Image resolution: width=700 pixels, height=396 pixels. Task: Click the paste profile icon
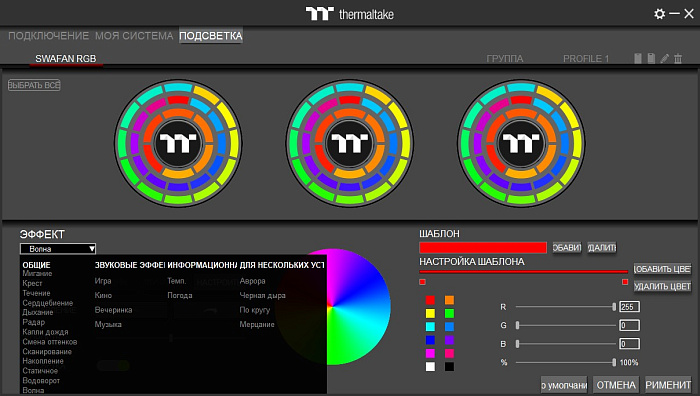[x=651, y=58]
